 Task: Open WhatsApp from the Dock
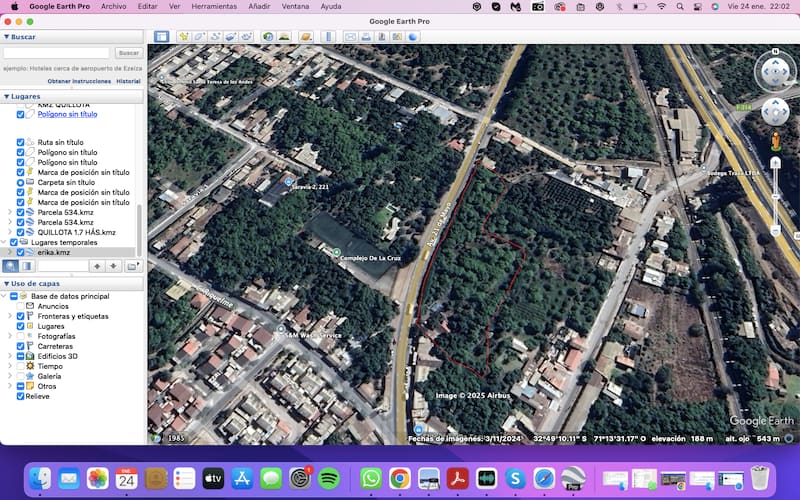tap(371, 479)
